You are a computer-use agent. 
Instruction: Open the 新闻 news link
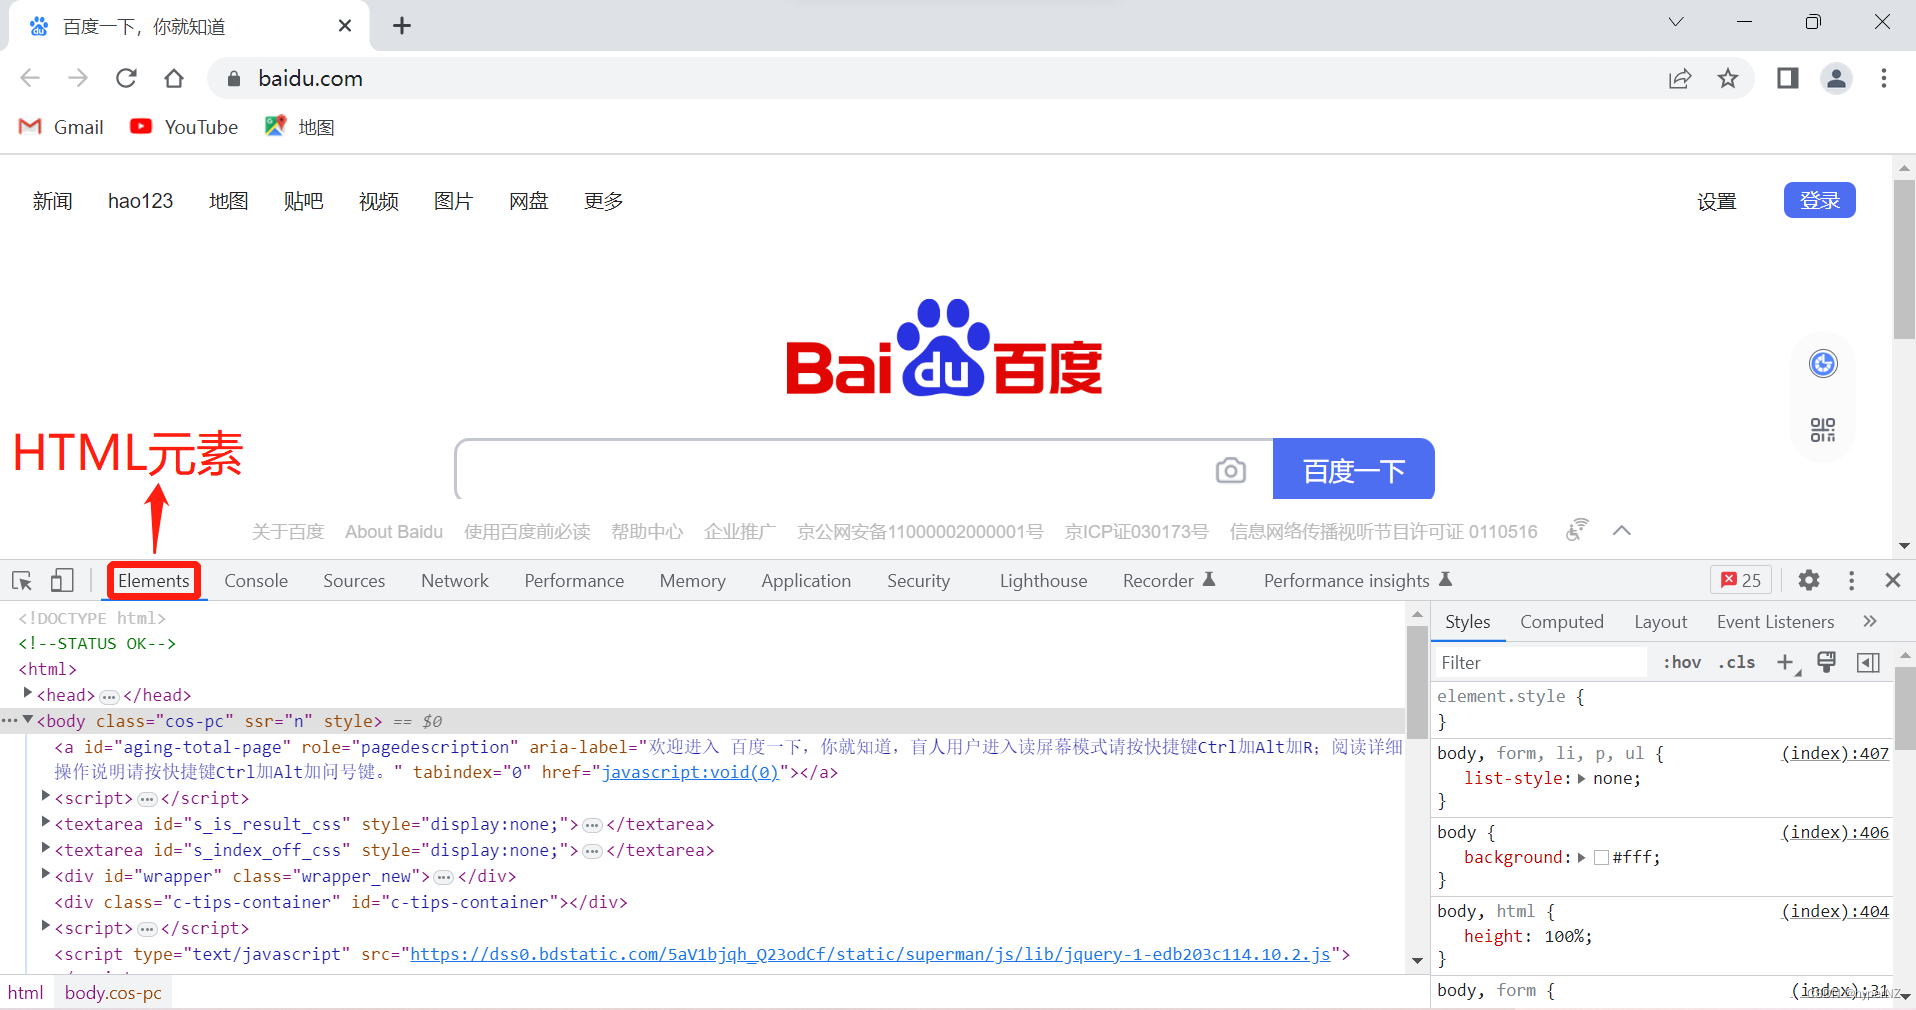(x=52, y=201)
